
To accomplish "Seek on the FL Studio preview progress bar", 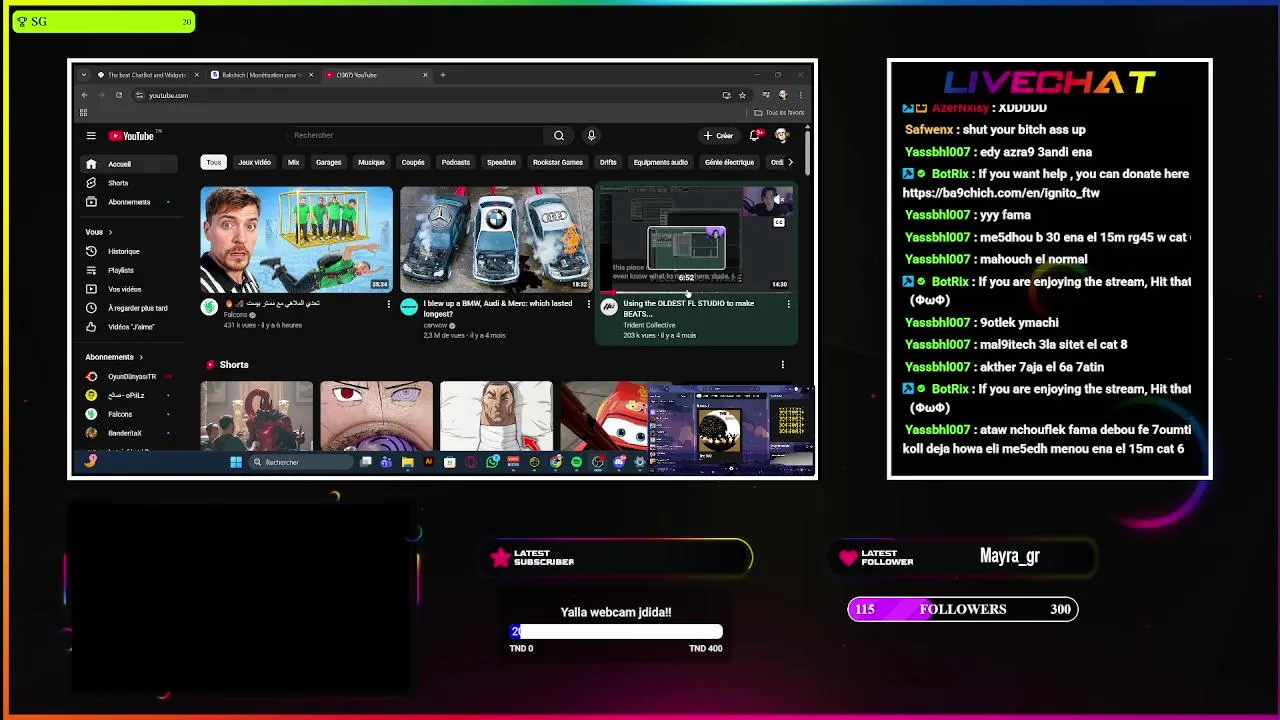I will [696, 292].
